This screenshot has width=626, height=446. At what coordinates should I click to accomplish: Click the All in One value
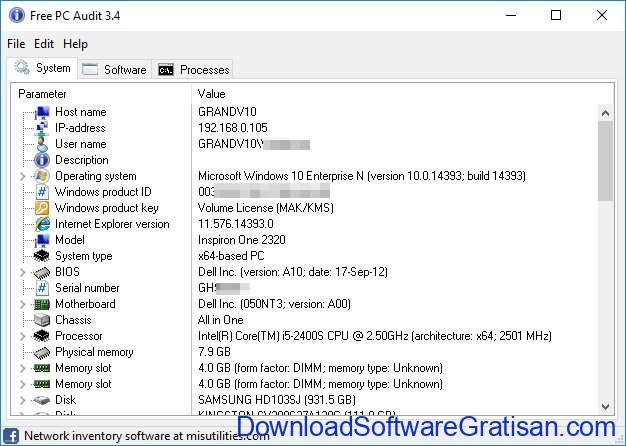220,320
